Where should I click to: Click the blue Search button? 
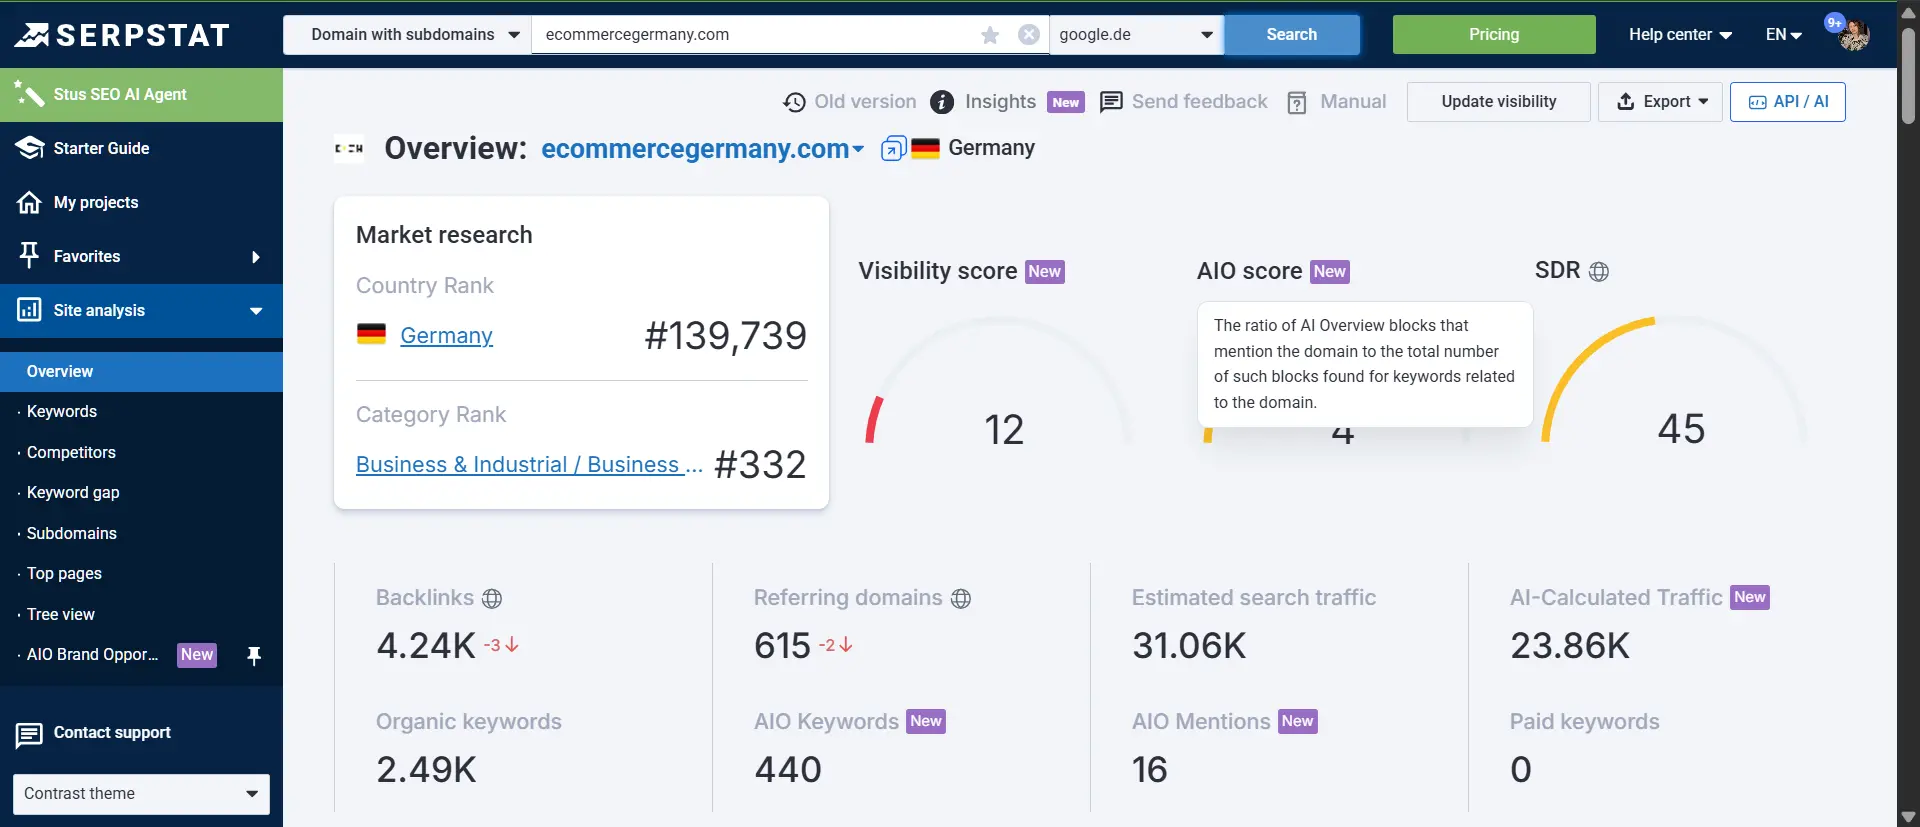click(x=1292, y=34)
